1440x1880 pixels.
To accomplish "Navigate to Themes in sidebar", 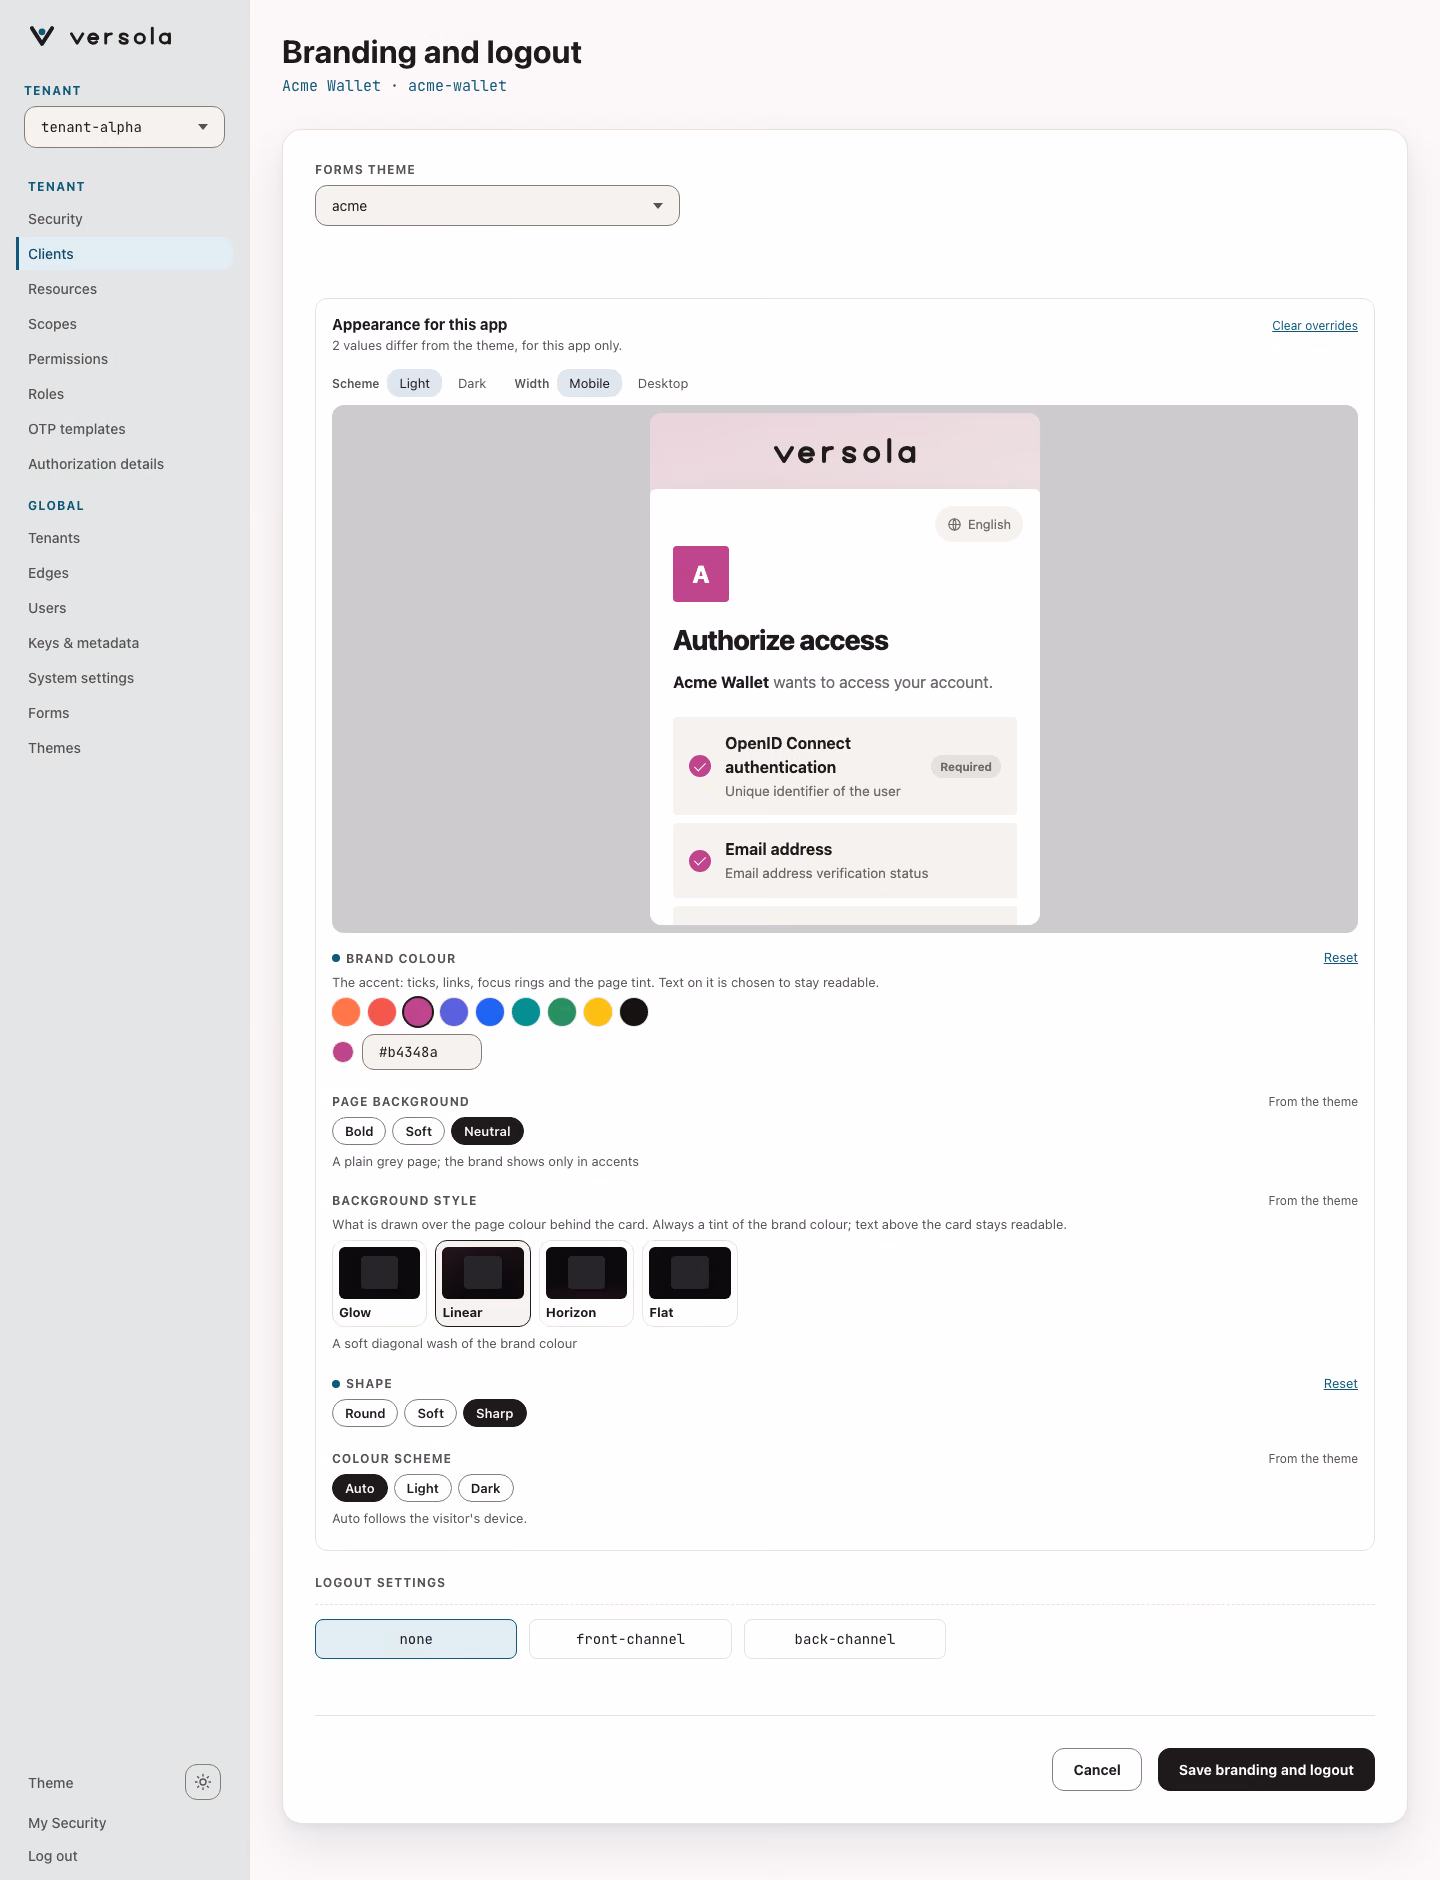I will point(124,748).
